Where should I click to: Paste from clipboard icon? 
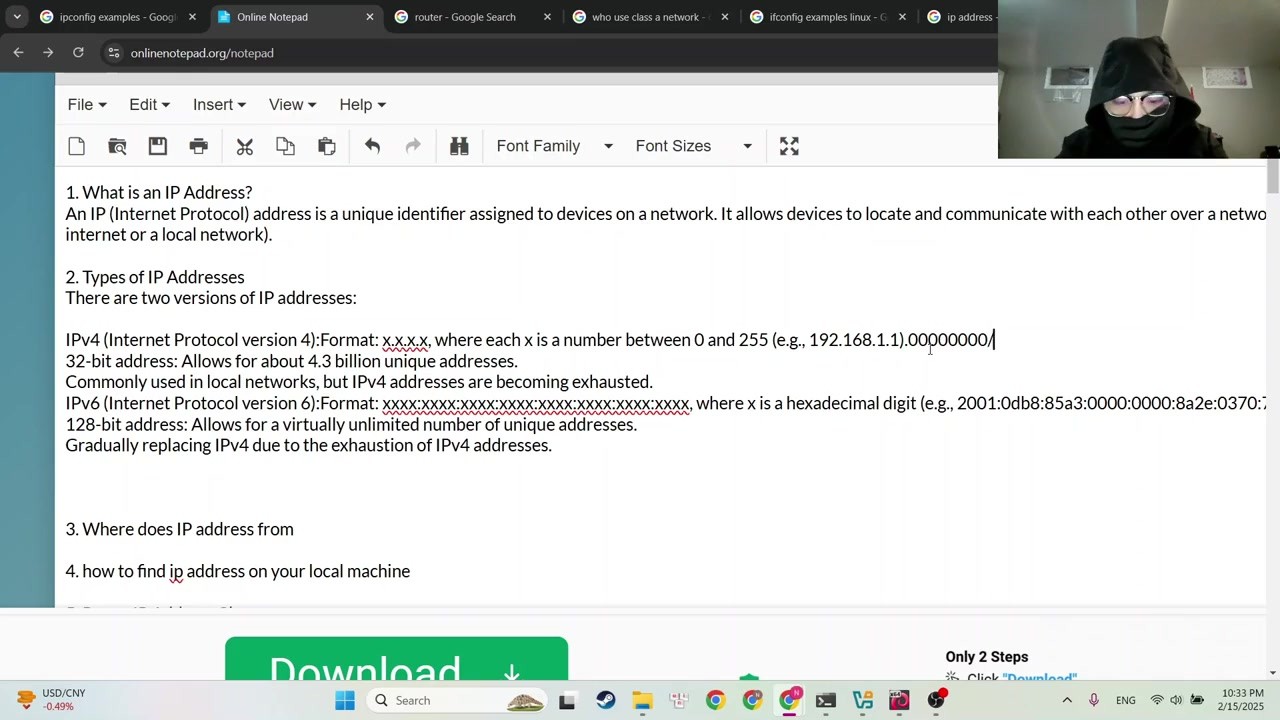coord(326,146)
